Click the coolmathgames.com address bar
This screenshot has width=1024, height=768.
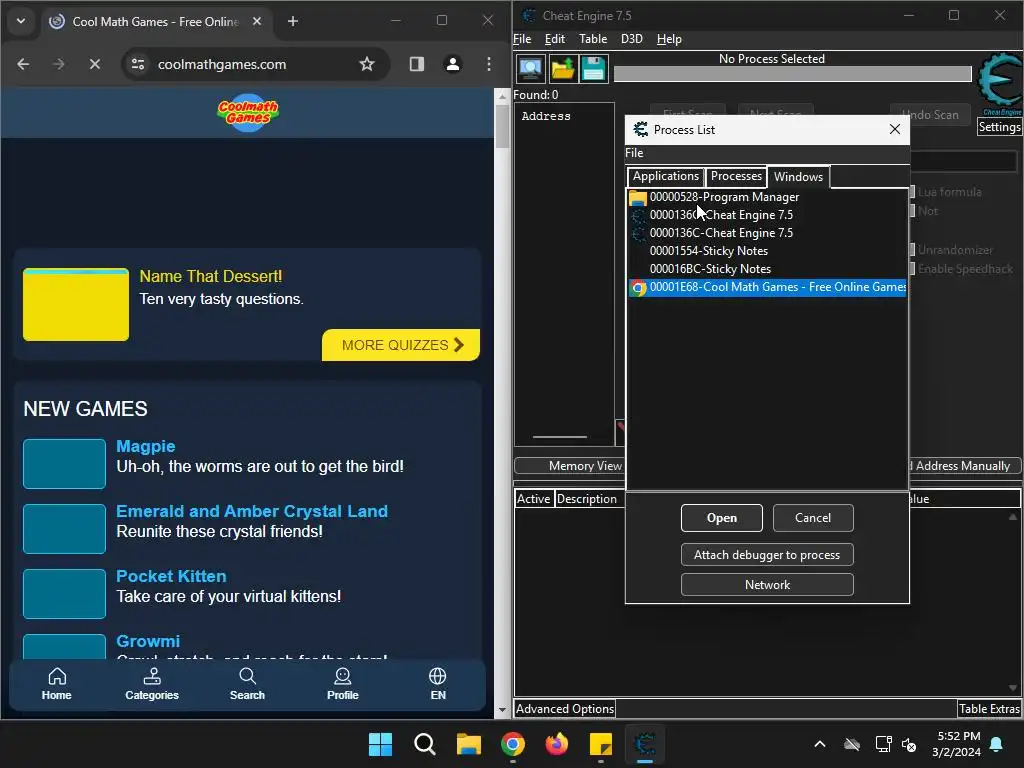coord(255,64)
